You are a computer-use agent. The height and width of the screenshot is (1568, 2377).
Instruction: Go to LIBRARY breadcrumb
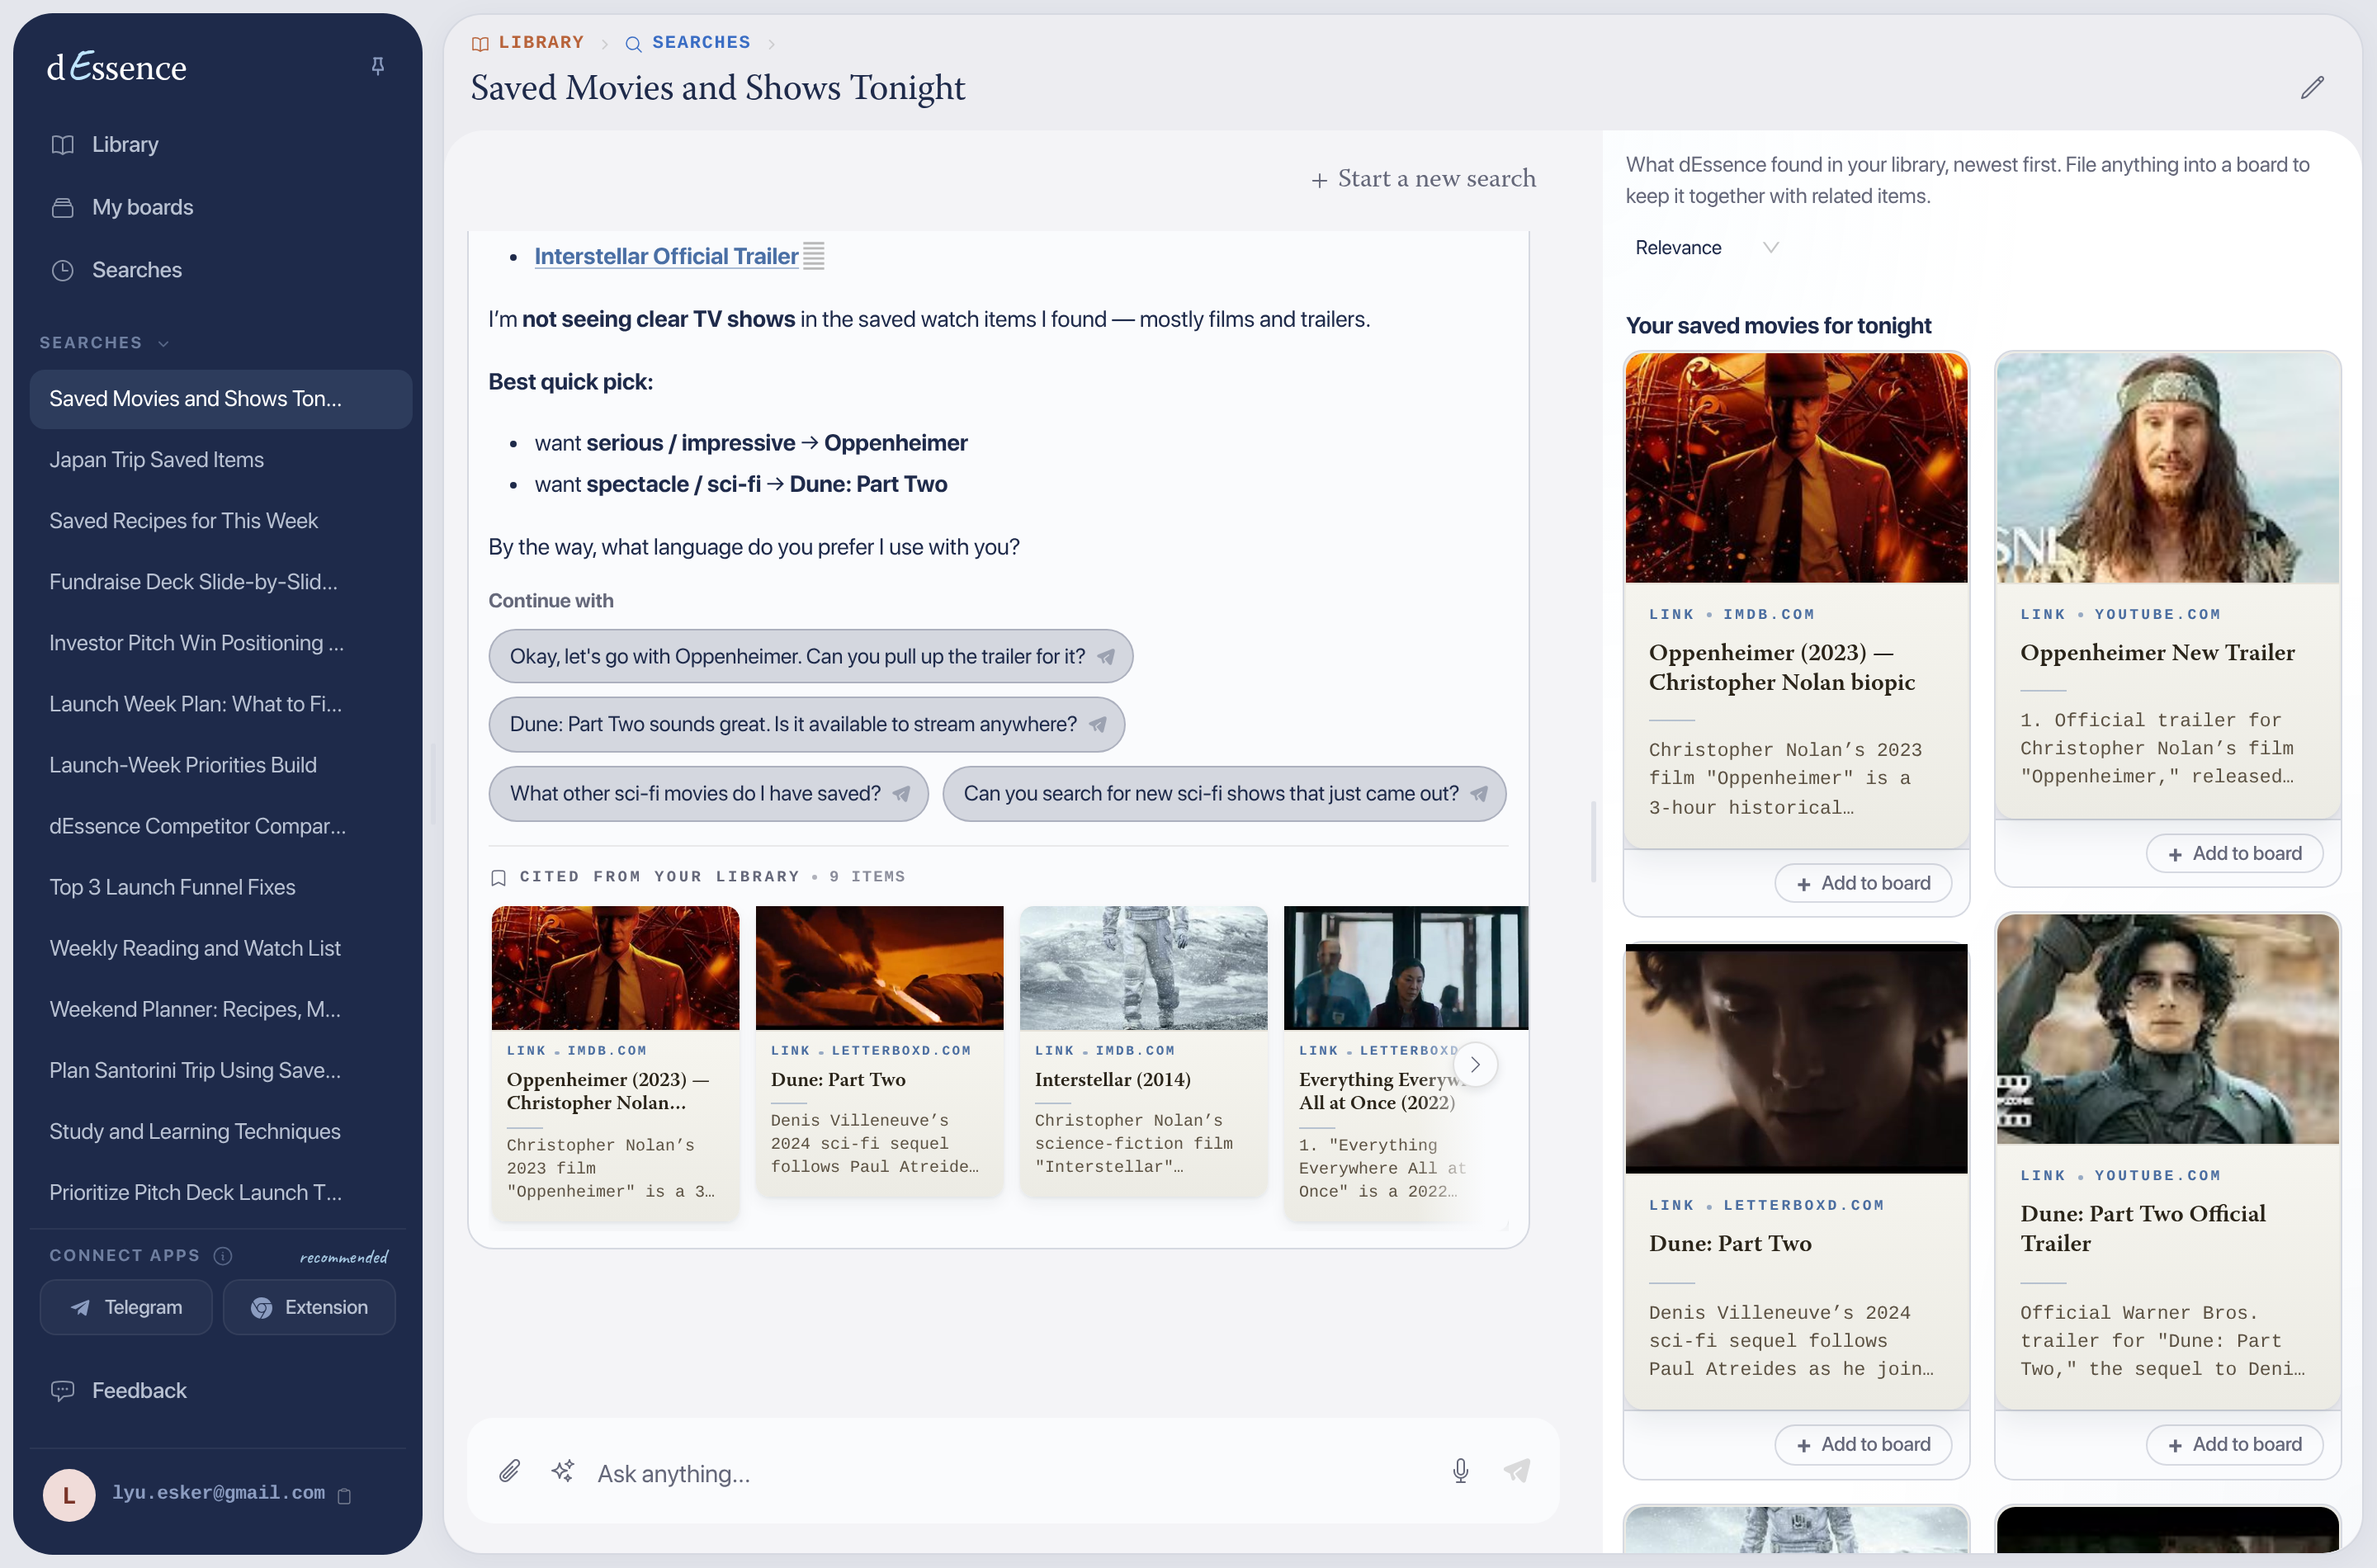pyautogui.click(x=528, y=42)
